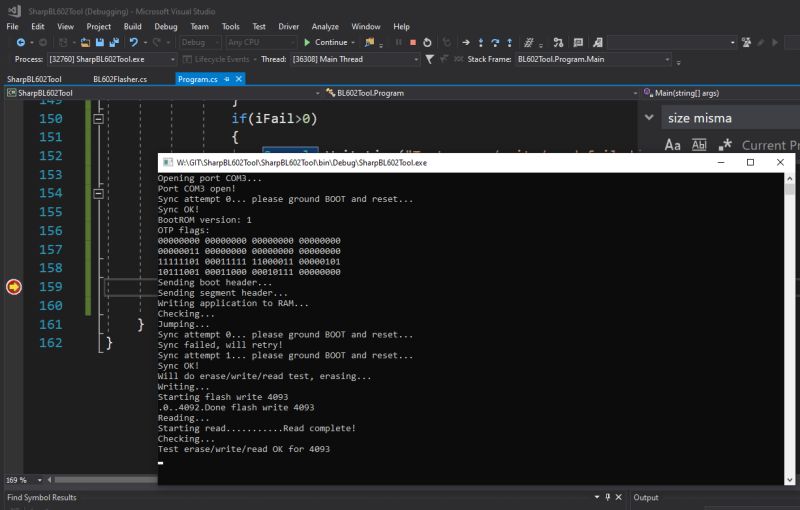
Task: Click the live share icon at toolbar right
Action: click(x=746, y=42)
